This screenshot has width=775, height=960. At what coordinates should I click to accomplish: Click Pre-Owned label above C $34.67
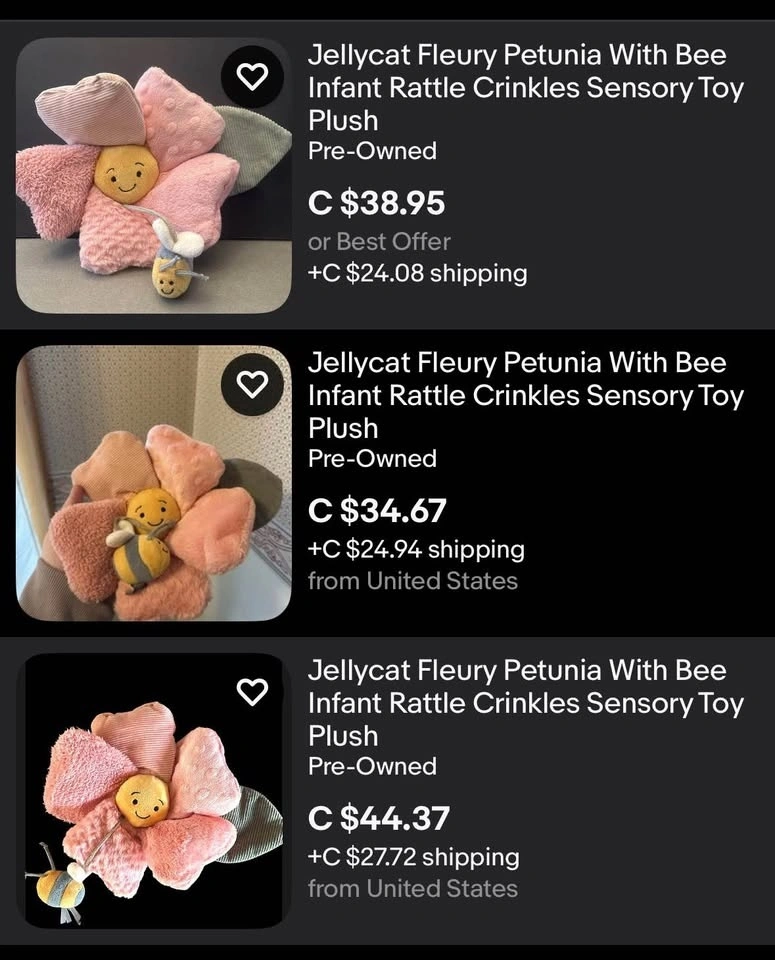point(372,459)
